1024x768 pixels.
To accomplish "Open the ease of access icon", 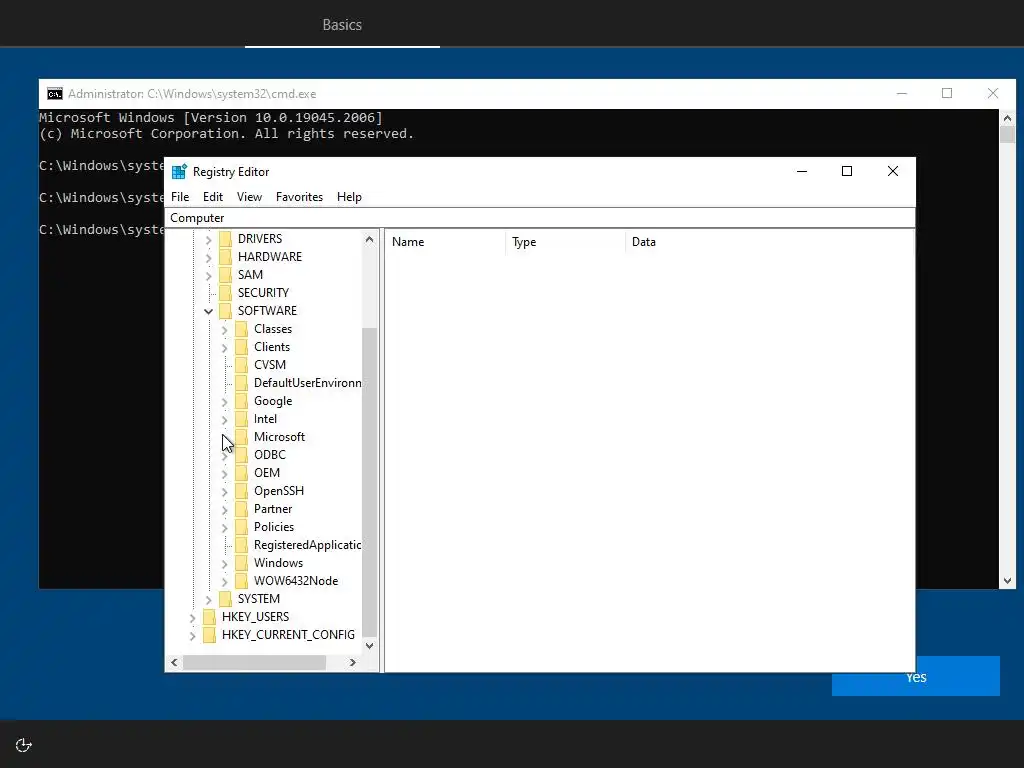I will coord(24,745).
